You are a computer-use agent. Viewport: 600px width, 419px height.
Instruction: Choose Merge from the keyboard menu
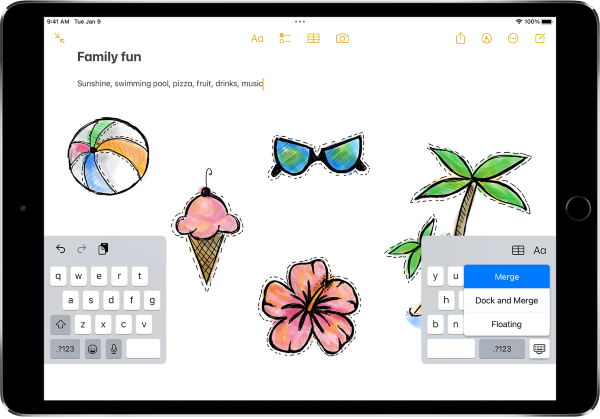[x=507, y=277]
